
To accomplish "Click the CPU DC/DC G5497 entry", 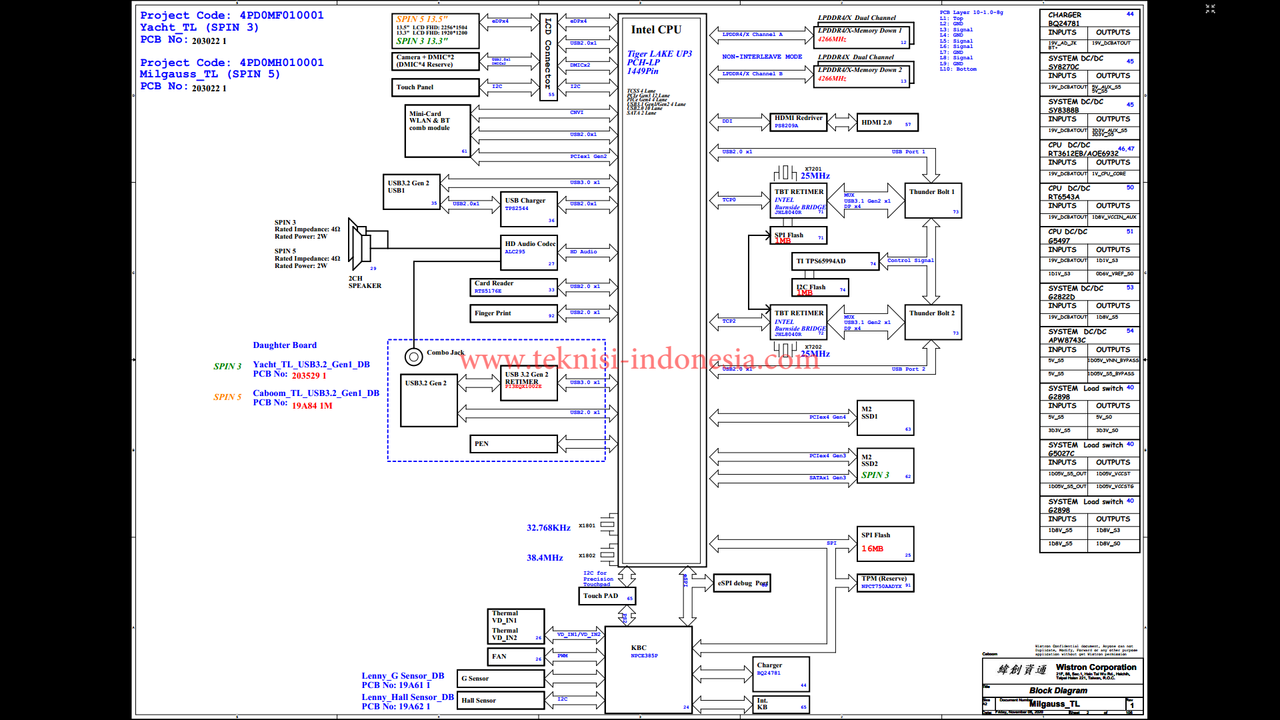I will click(x=1091, y=236).
